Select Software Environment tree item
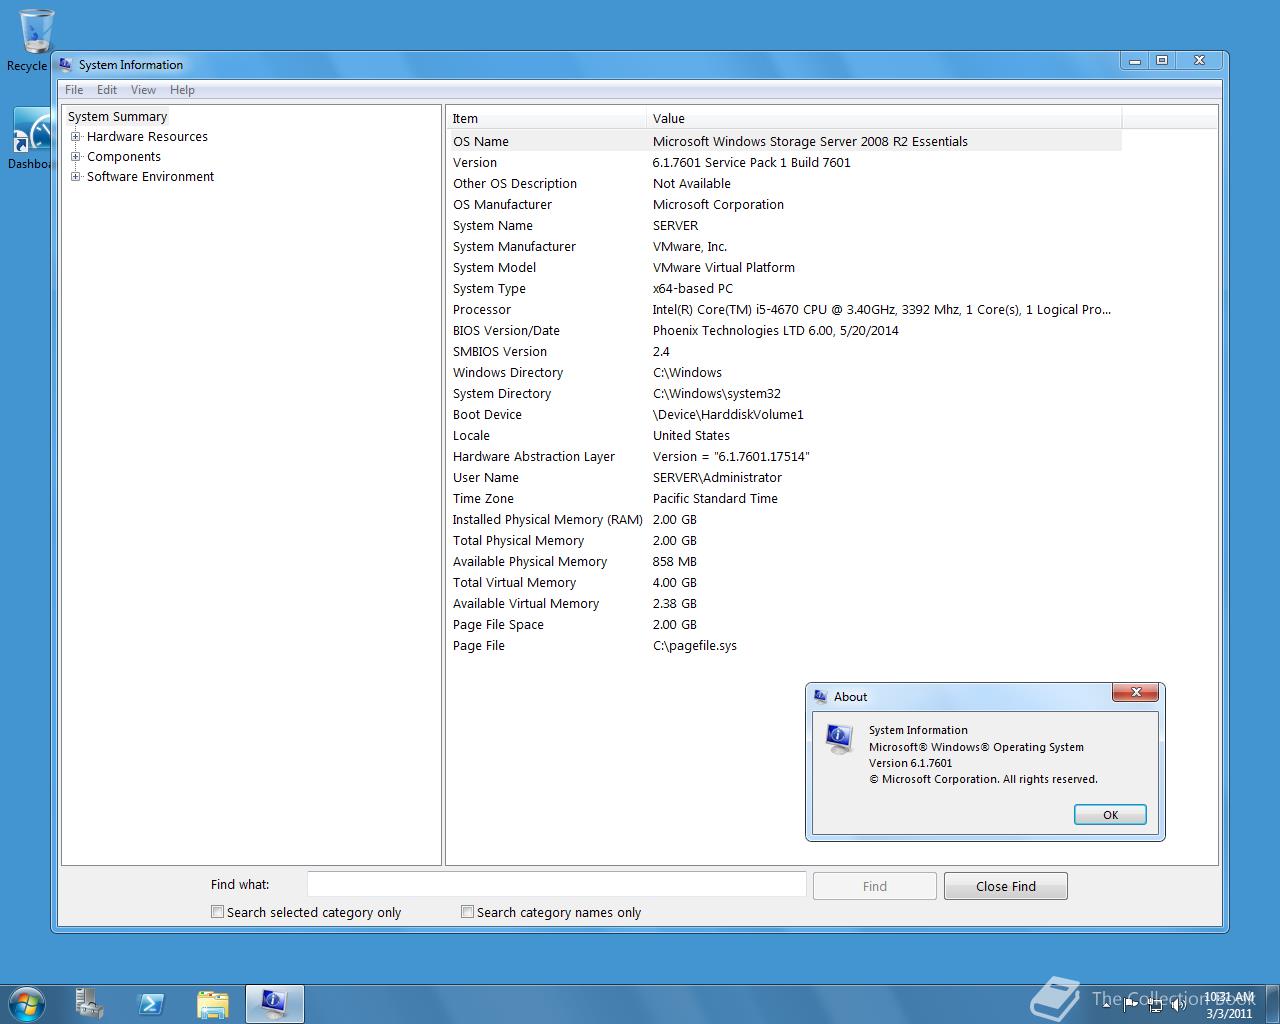Viewport: 1280px width, 1024px height. (x=150, y=177)
